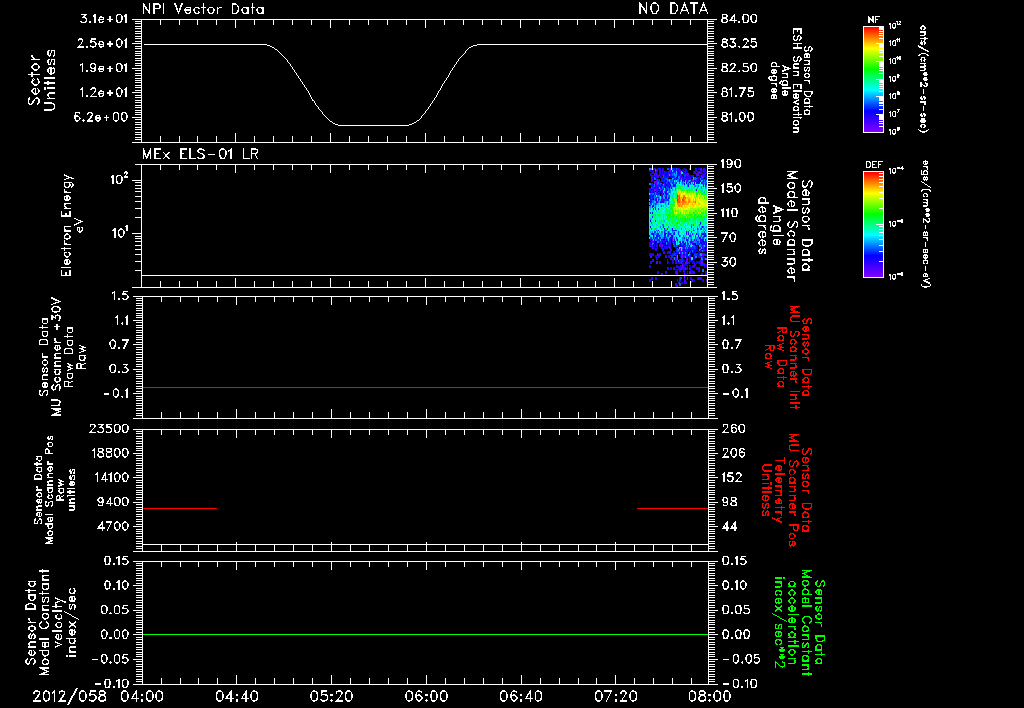Image resolution: width=1024 pixels, height=708 pixels.
Task: Click the "Electron Energy eV" axis label
Action: pos(72,225)
